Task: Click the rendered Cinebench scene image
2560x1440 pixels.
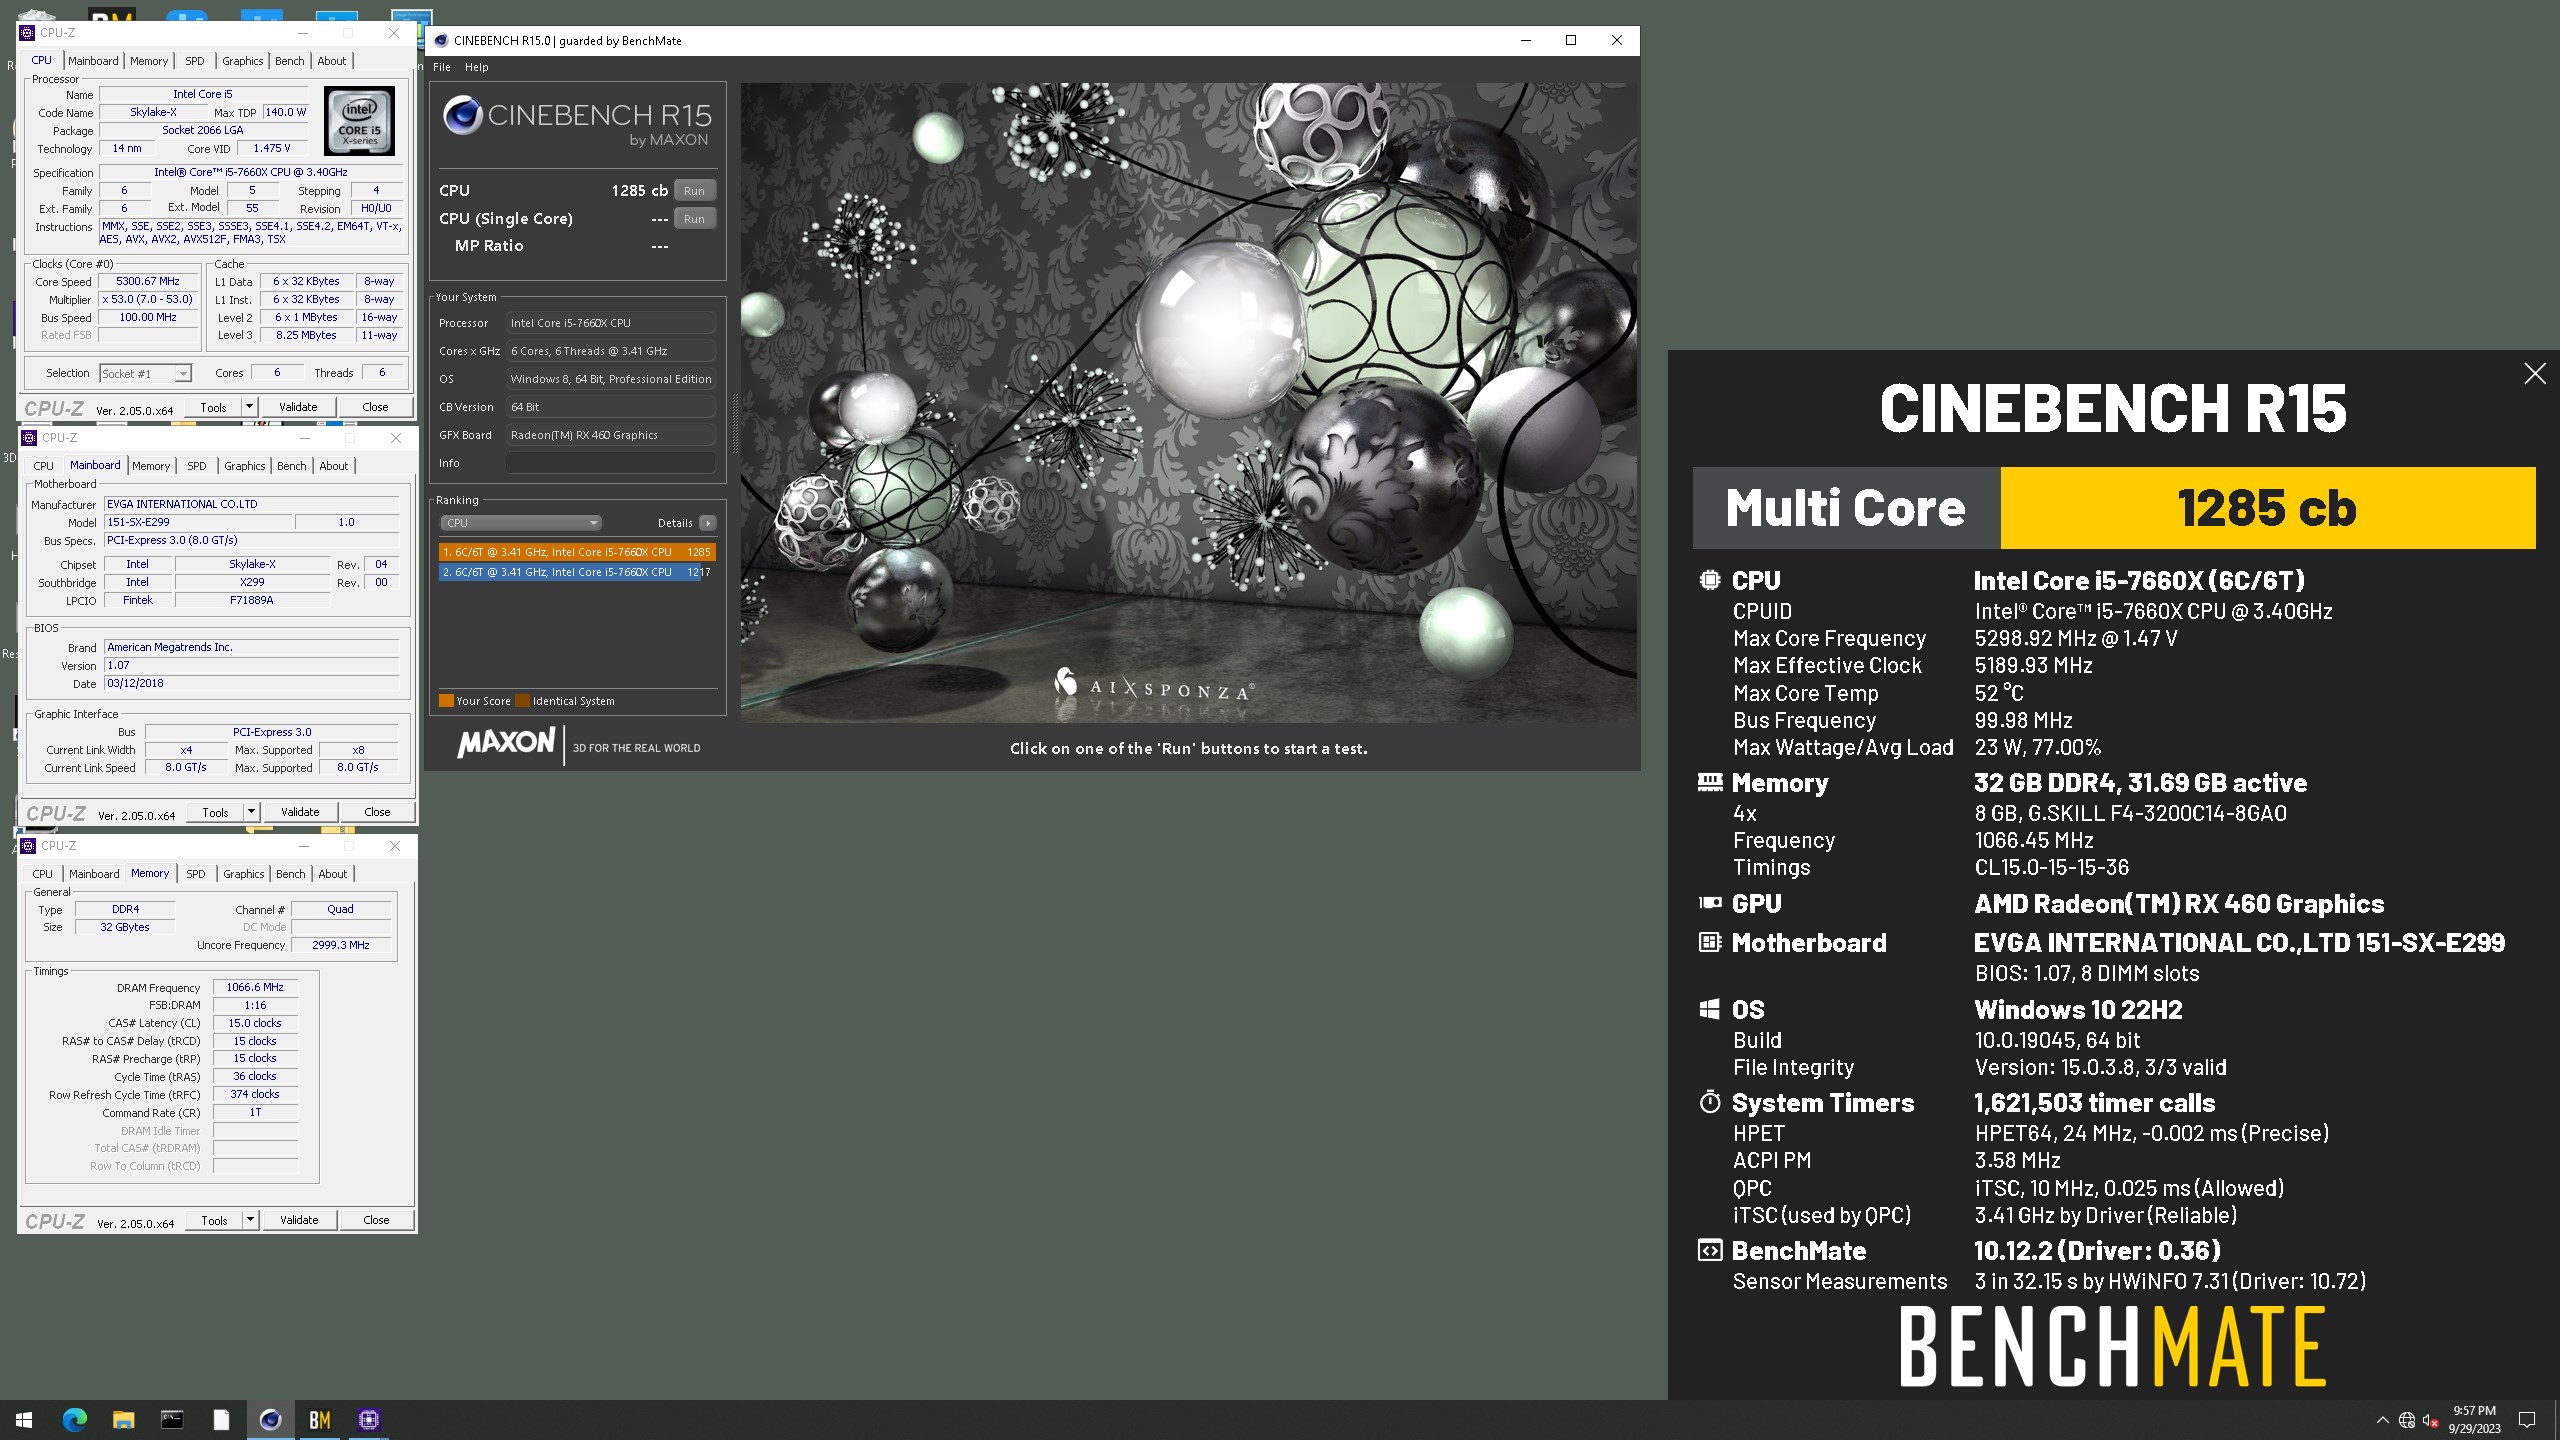Action: pos(1189,402)
